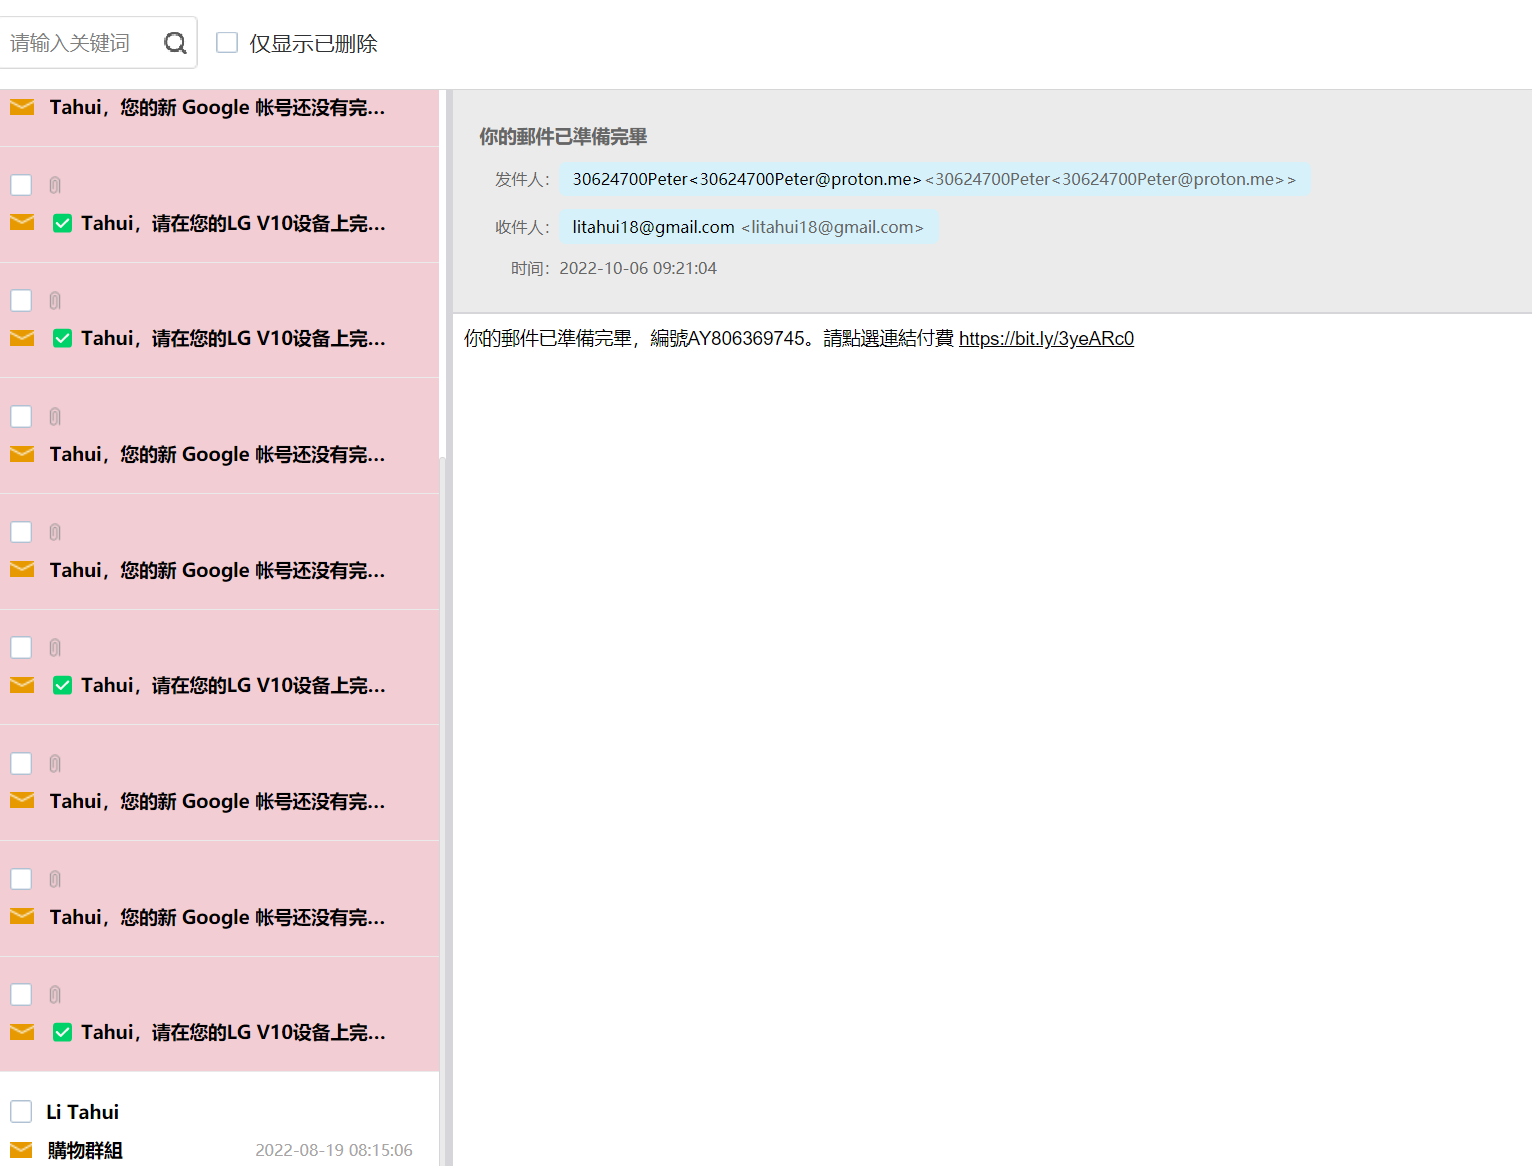Click the timestamp 2022-10-06 09:21:04
The height and width of the screenshot is (1166, 1532).
click(x=638, y=268)
